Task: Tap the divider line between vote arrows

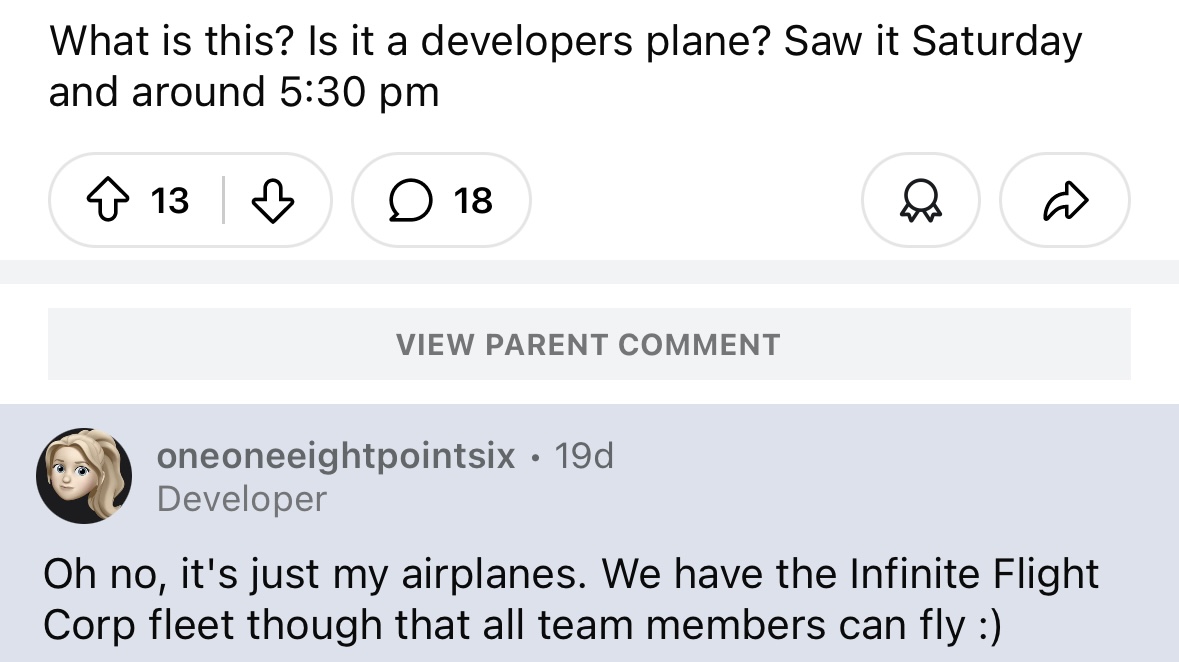Action: click(223, 201)
